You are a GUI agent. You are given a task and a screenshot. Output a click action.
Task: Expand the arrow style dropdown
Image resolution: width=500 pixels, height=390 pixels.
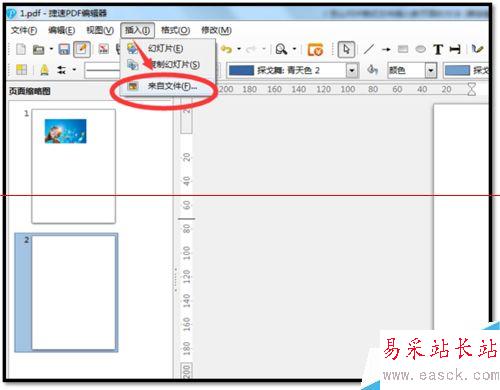[74, 70]
